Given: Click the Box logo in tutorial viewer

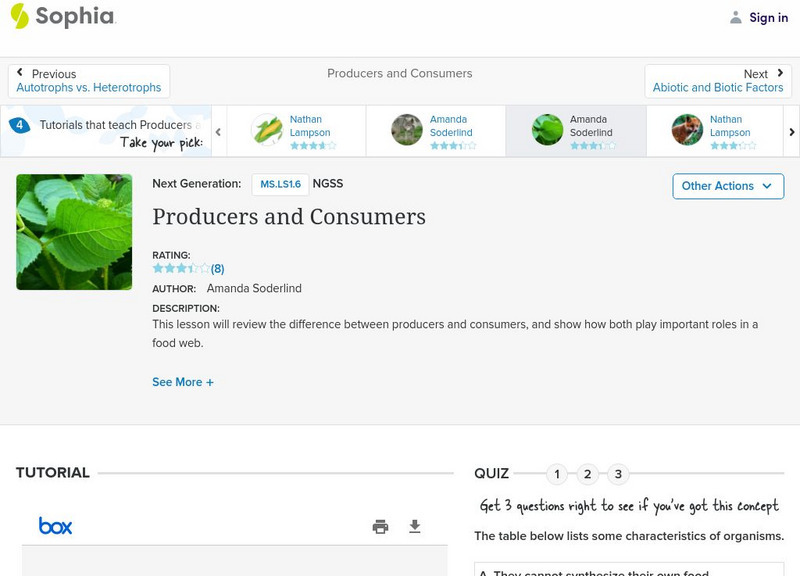Looking at the screenshot, I should coord(55,526).
